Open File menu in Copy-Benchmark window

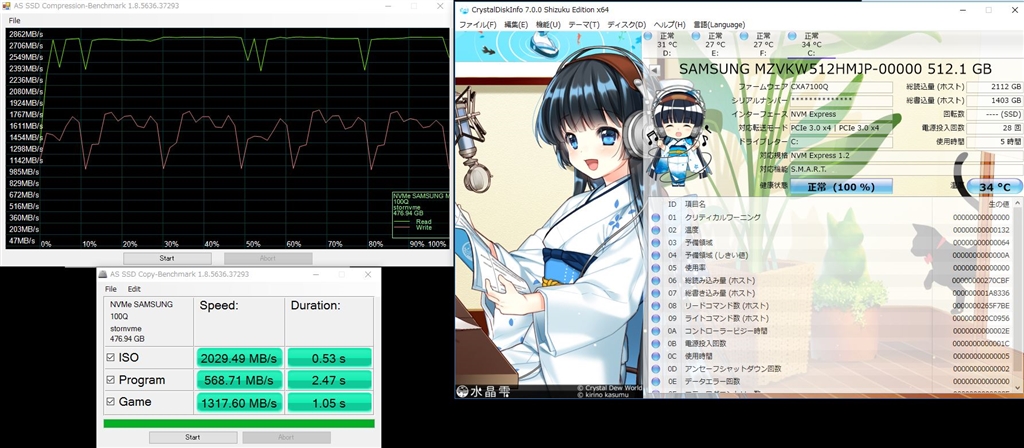[x=111, y=289]
